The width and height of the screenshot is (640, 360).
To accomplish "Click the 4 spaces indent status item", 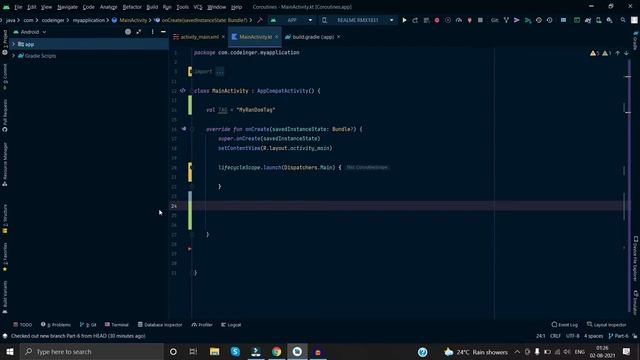I will (x=593, y=336).
